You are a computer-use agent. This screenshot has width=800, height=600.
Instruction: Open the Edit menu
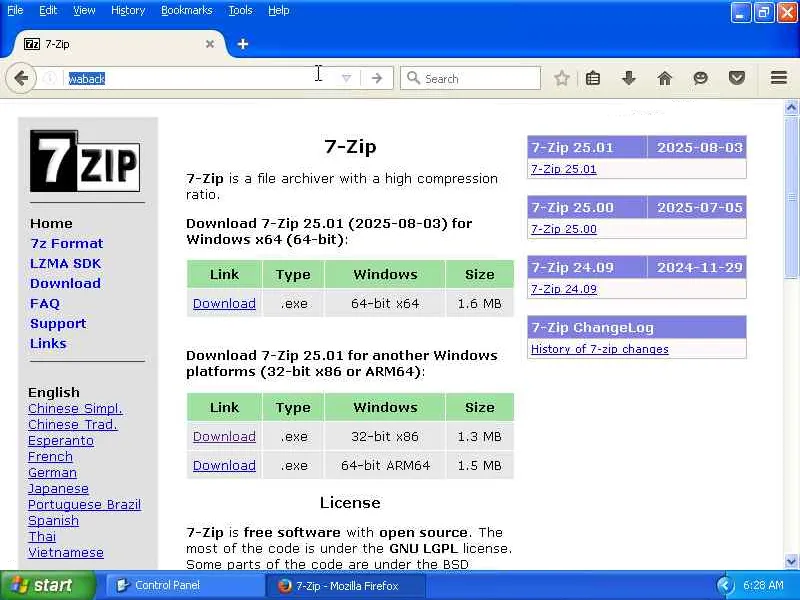[x=48, y=10]
